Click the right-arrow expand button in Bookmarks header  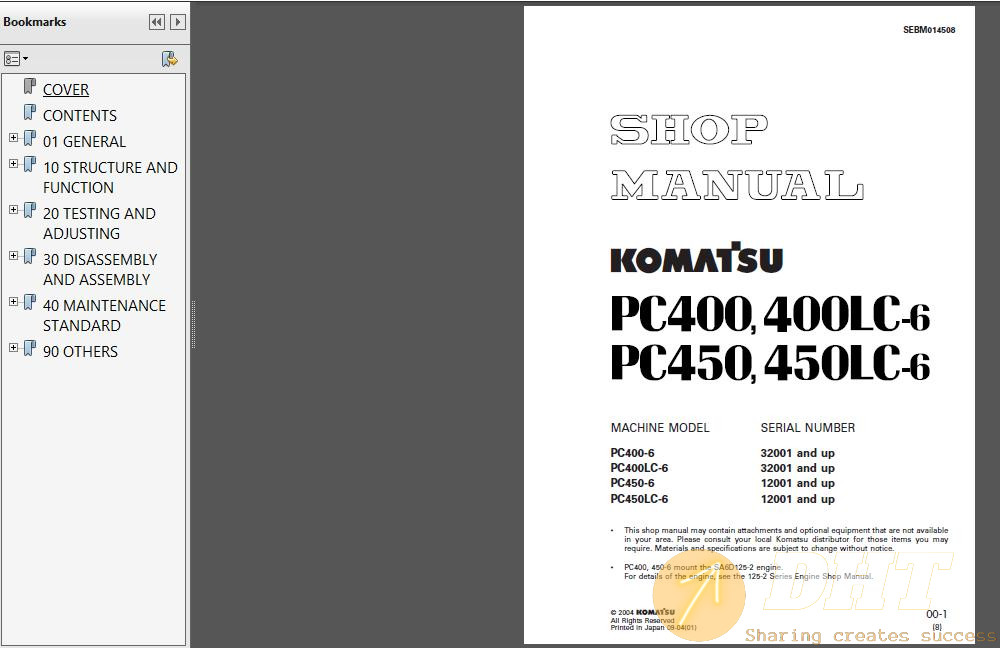[178, 22]
